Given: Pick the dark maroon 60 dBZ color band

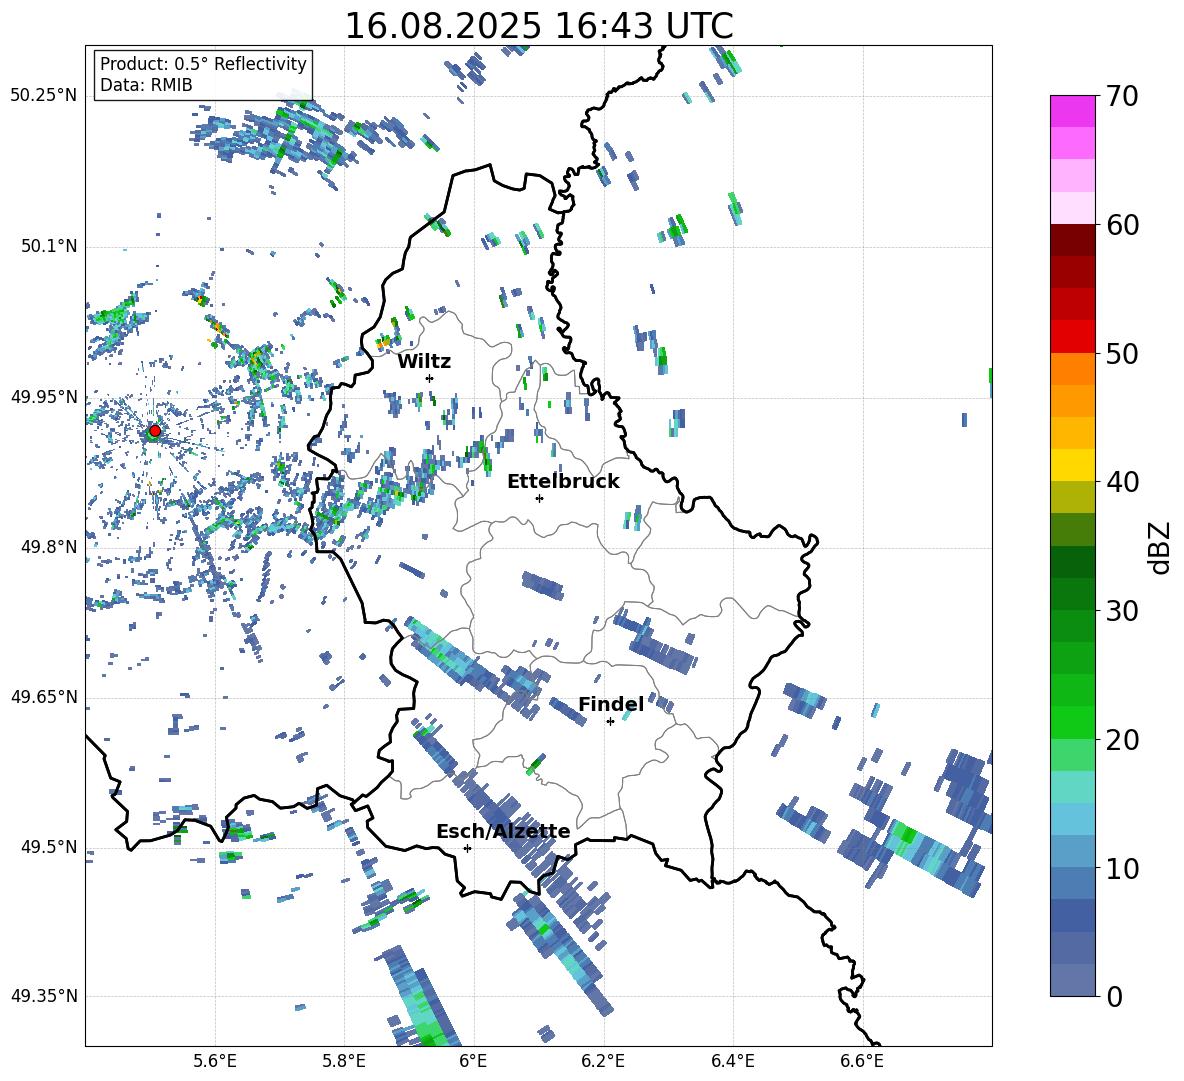Looking at the screenshot, I should (1072, 240).
